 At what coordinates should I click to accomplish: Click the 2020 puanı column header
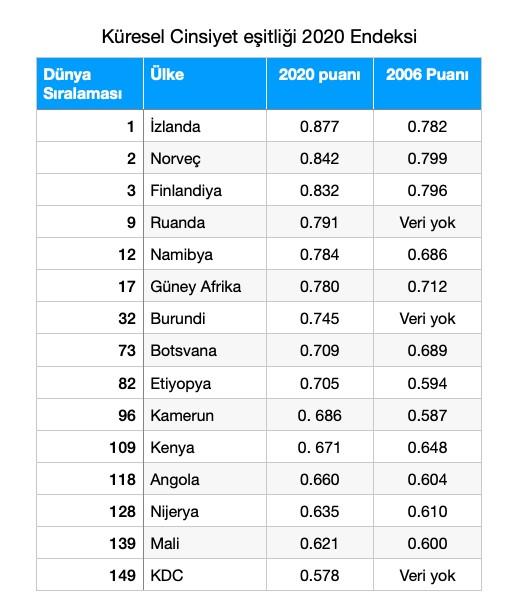(320, 84)
